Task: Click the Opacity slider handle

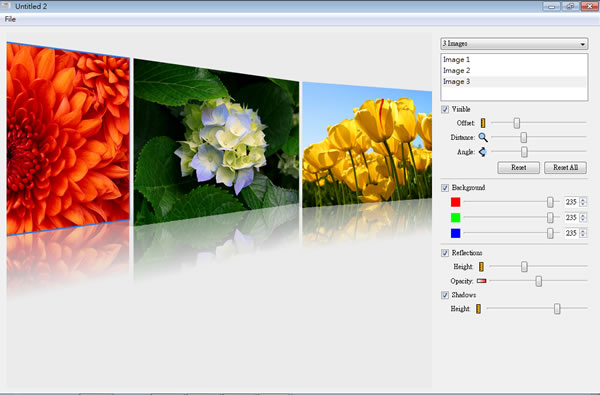Action: [x=539, y=281]
